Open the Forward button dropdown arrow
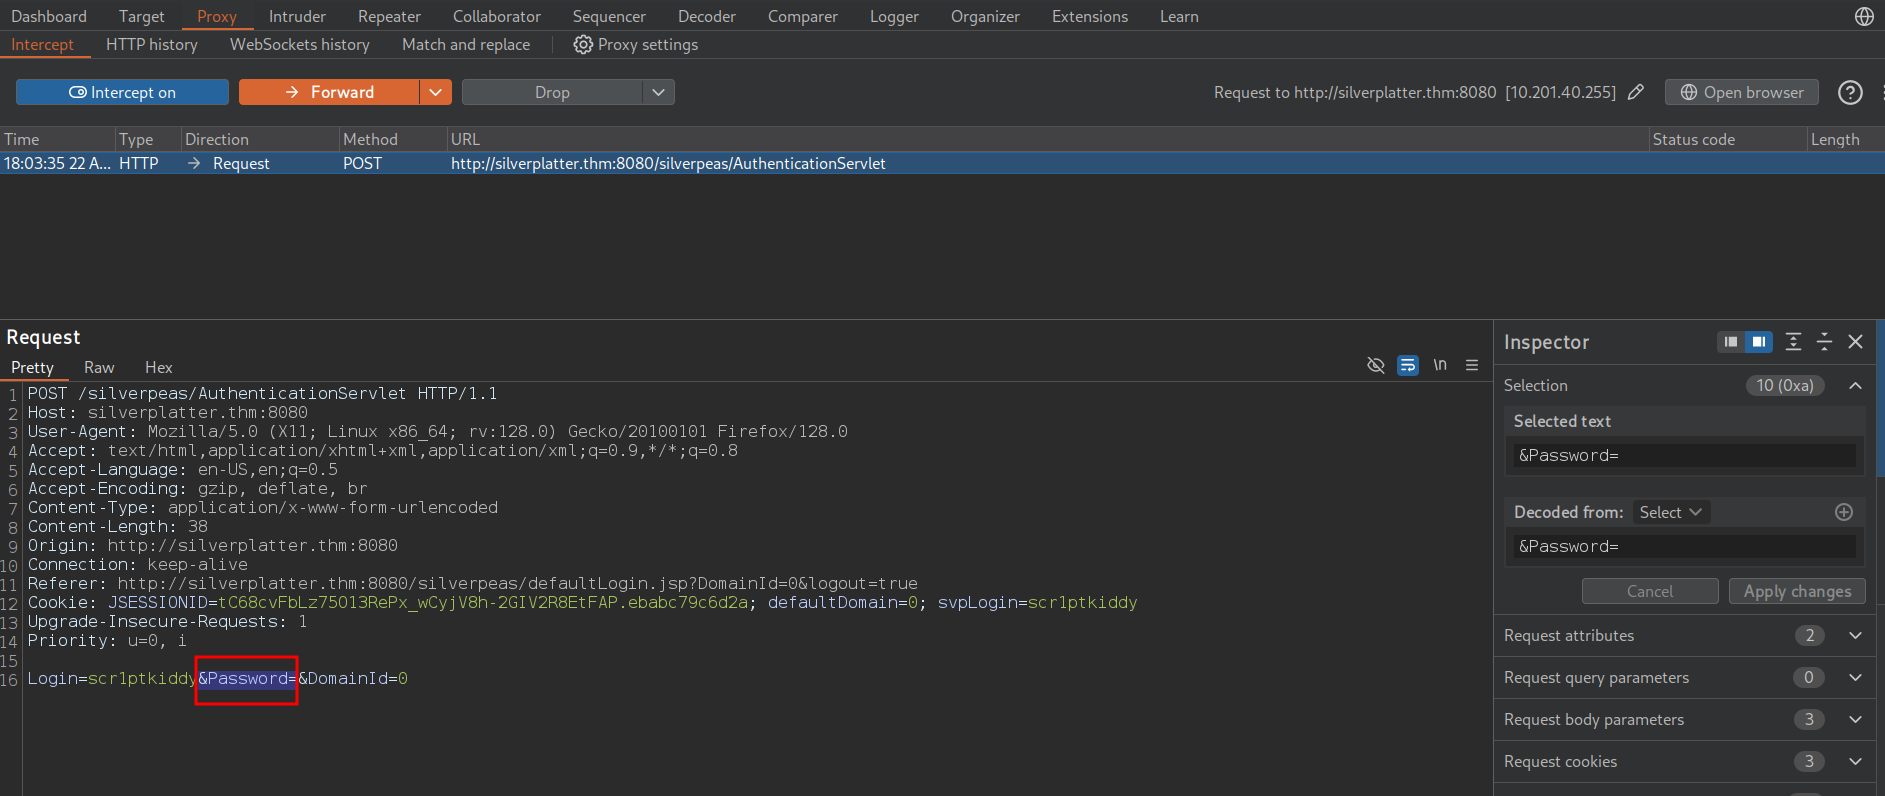This screenshot has width=1885, height=796. [435, 92]
